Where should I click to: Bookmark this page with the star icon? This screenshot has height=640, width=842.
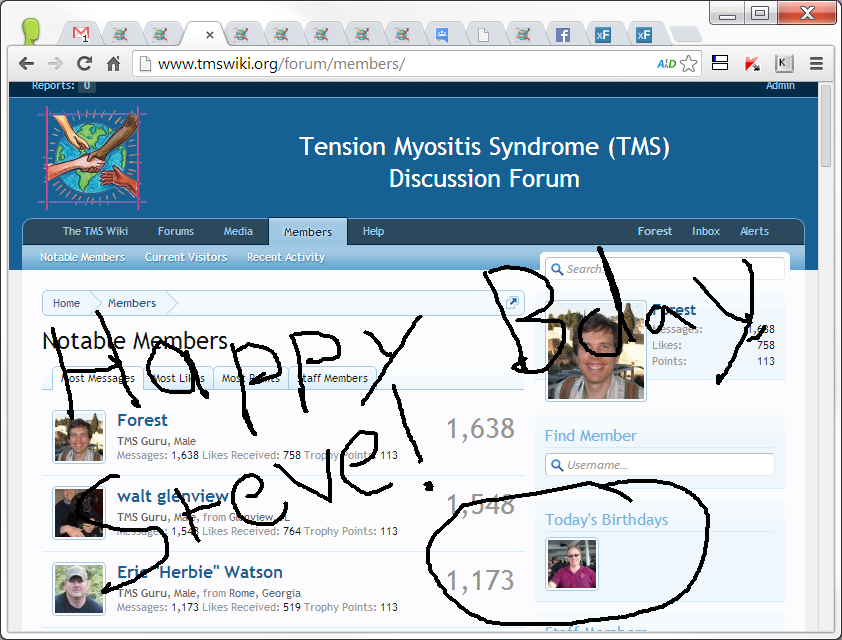pos(689,63)
